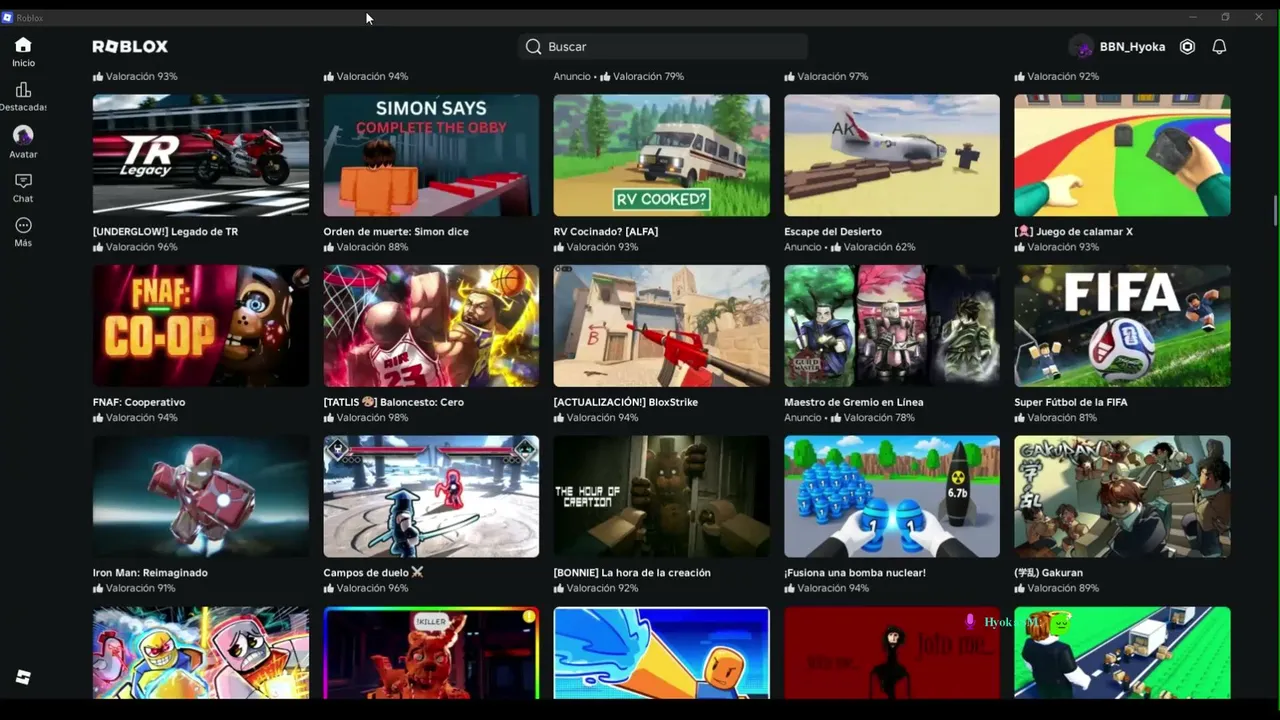The height and width of the screenshot is (720, 1280).
Task: Open the basketball dunk game thumbnail
Action: (x=431, y=326)
